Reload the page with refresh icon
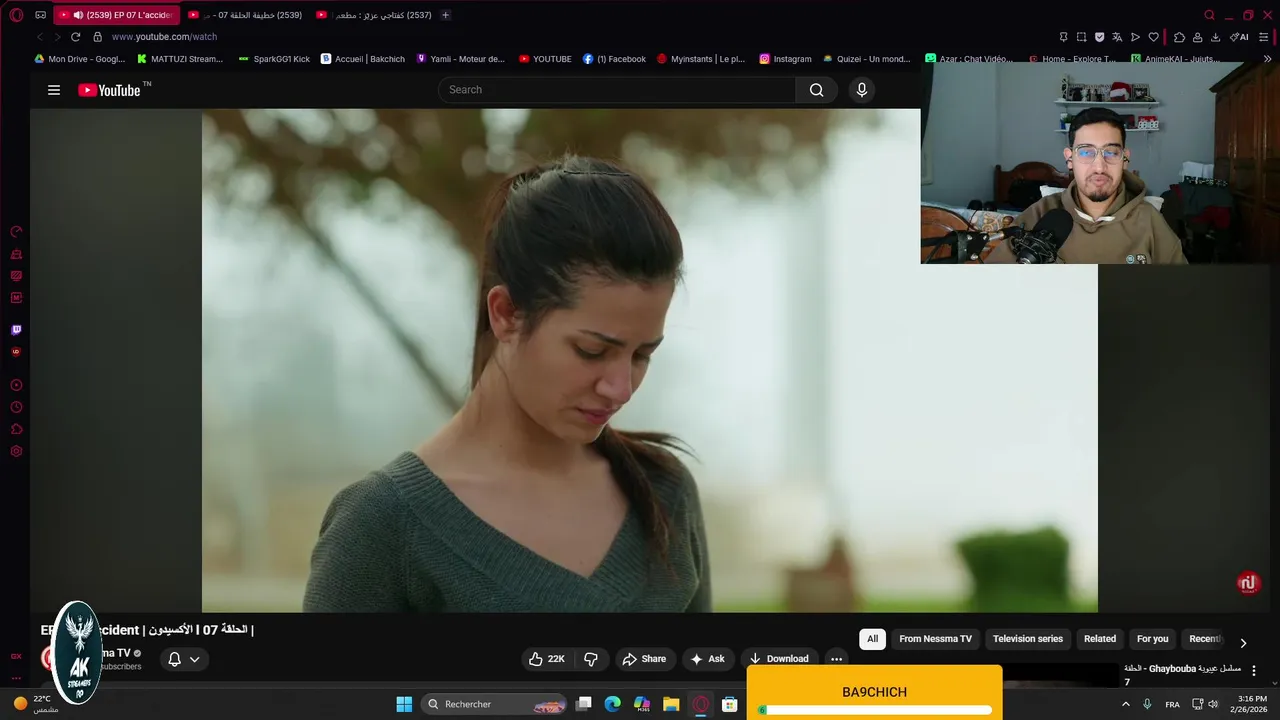 pyautogui.click(x=75, y=37)
